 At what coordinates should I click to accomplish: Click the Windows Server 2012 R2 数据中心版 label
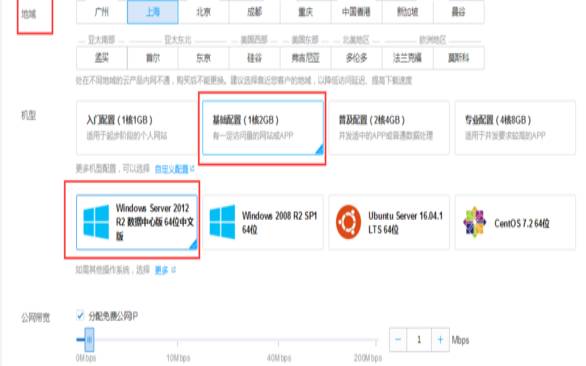(x=155, y=222)
